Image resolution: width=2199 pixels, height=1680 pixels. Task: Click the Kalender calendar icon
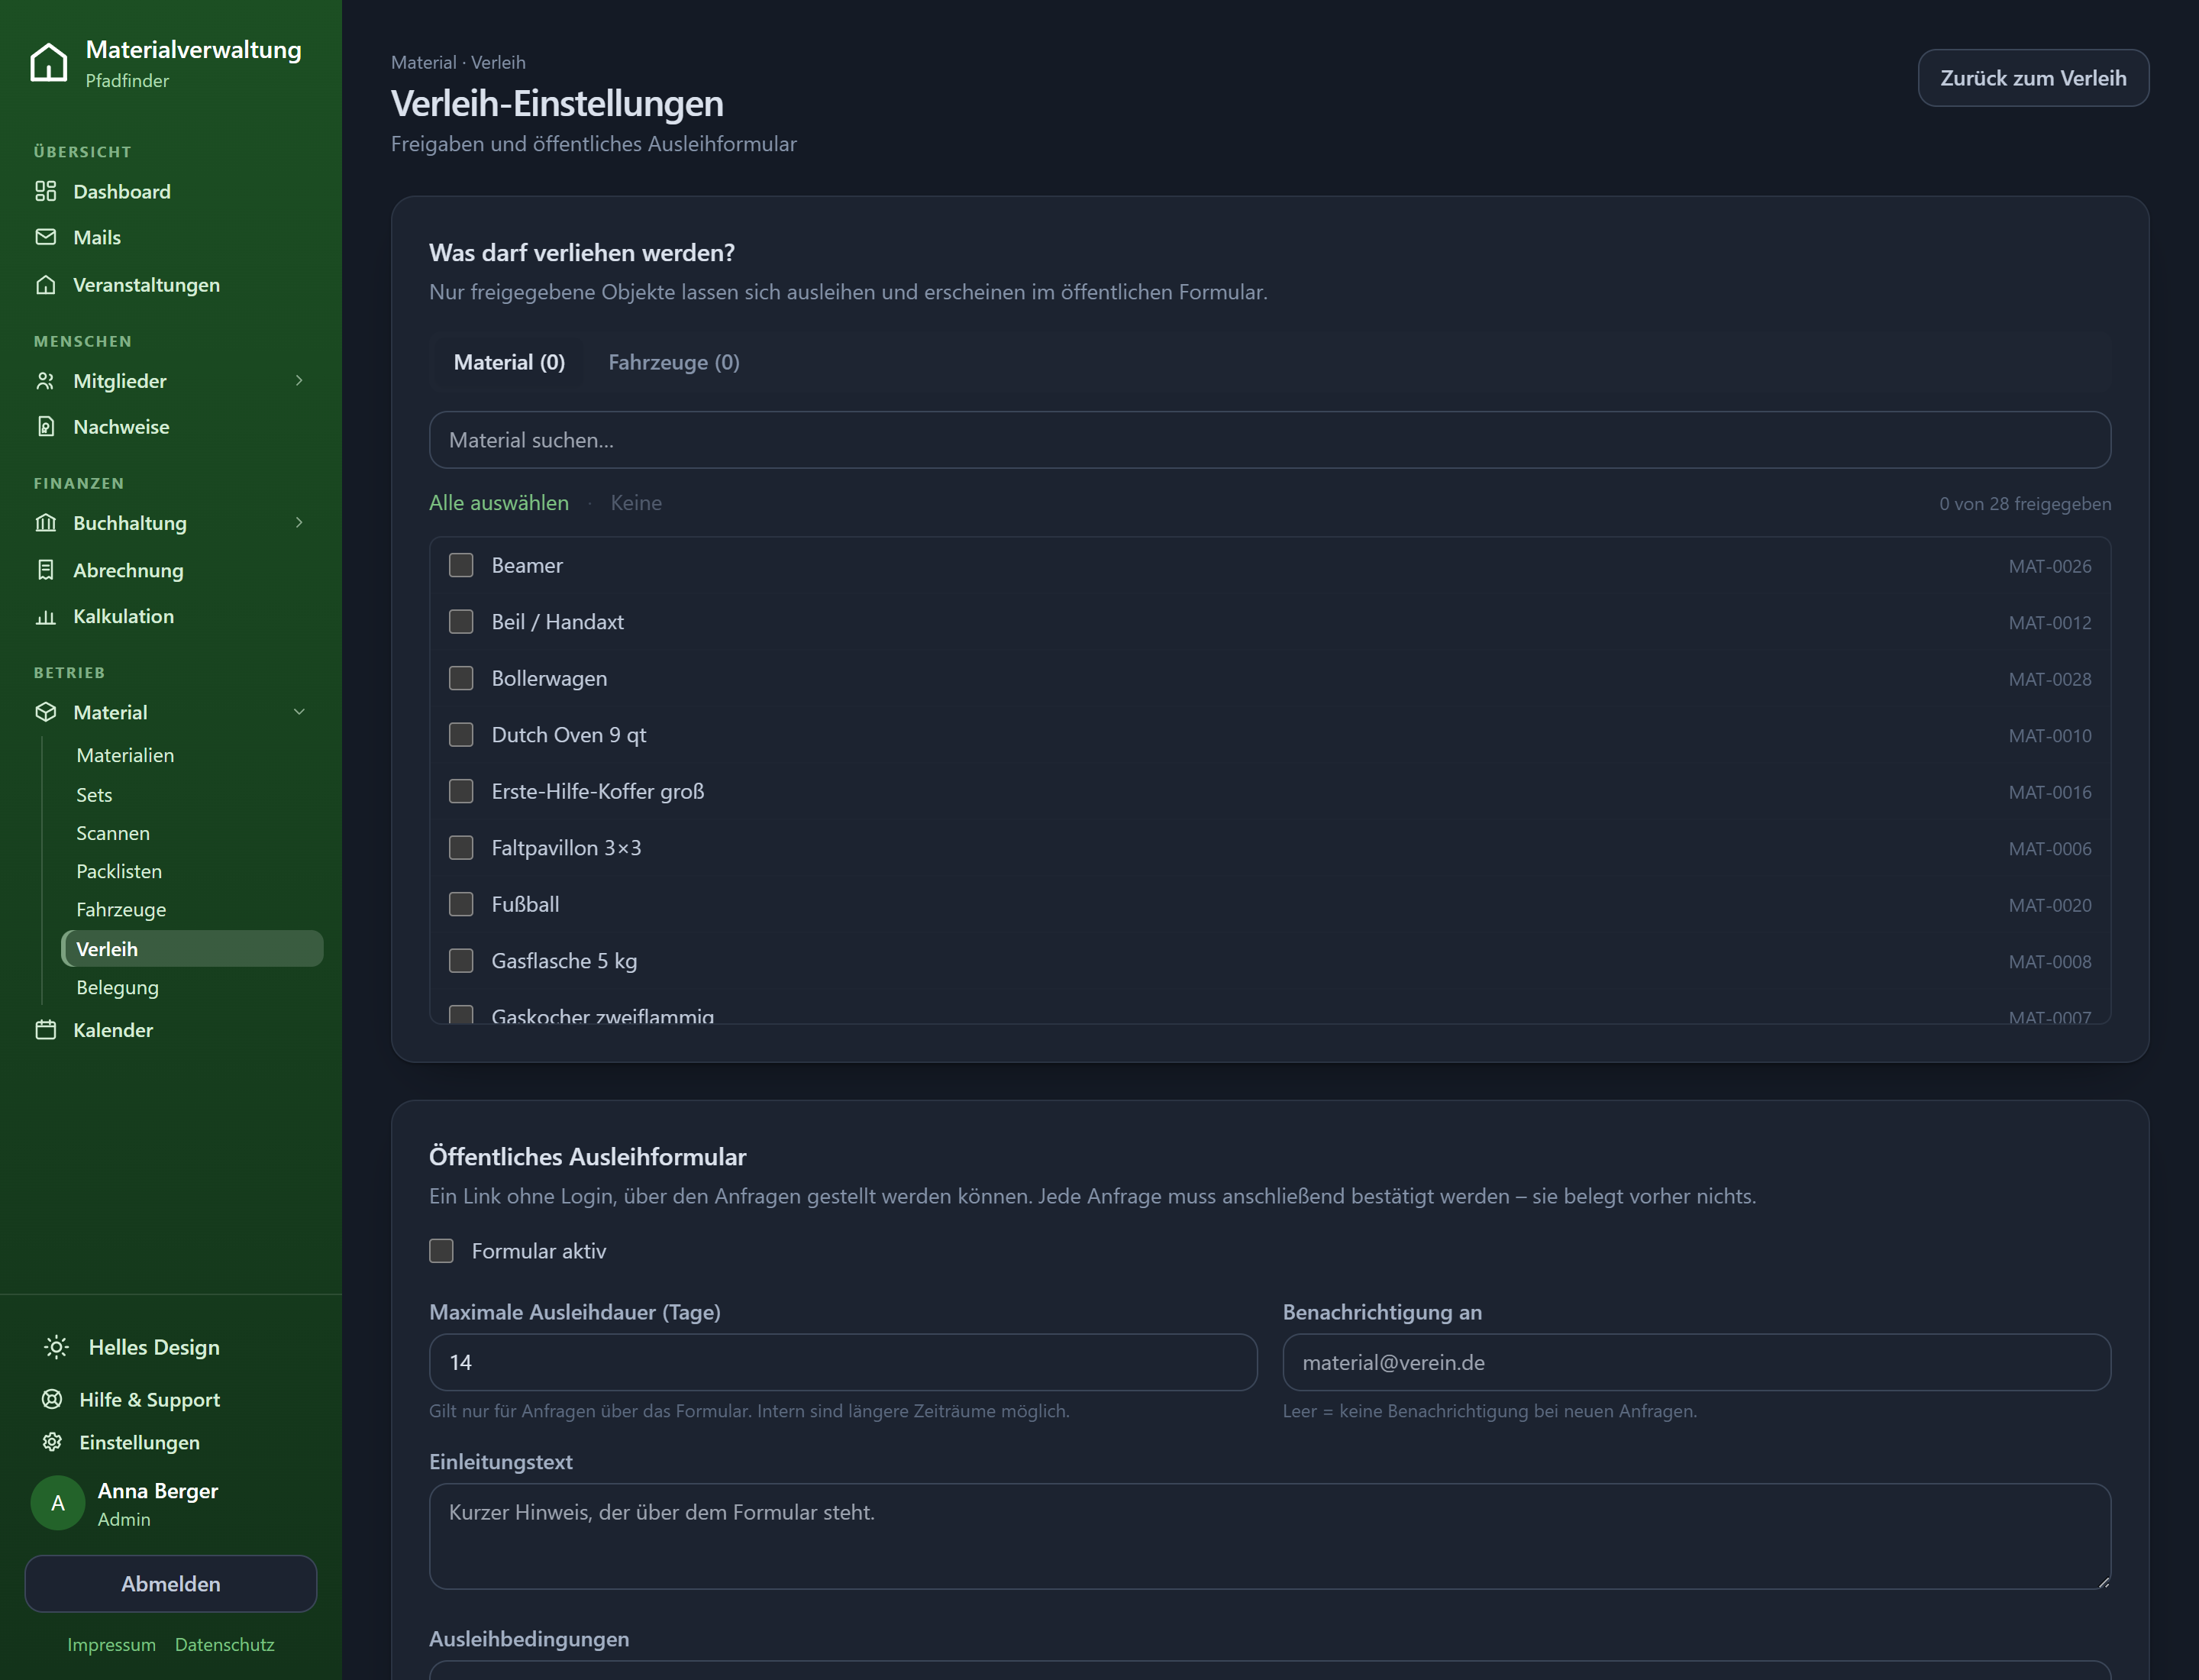[x=46, y=1030]
